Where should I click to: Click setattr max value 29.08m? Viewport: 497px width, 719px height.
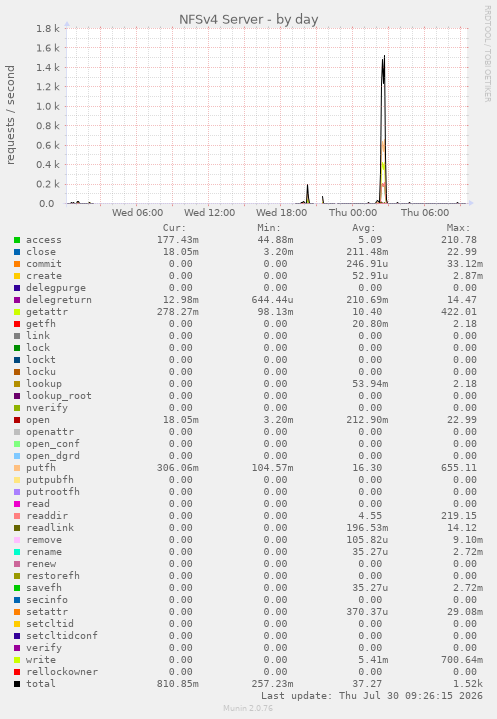click(465, 612)
